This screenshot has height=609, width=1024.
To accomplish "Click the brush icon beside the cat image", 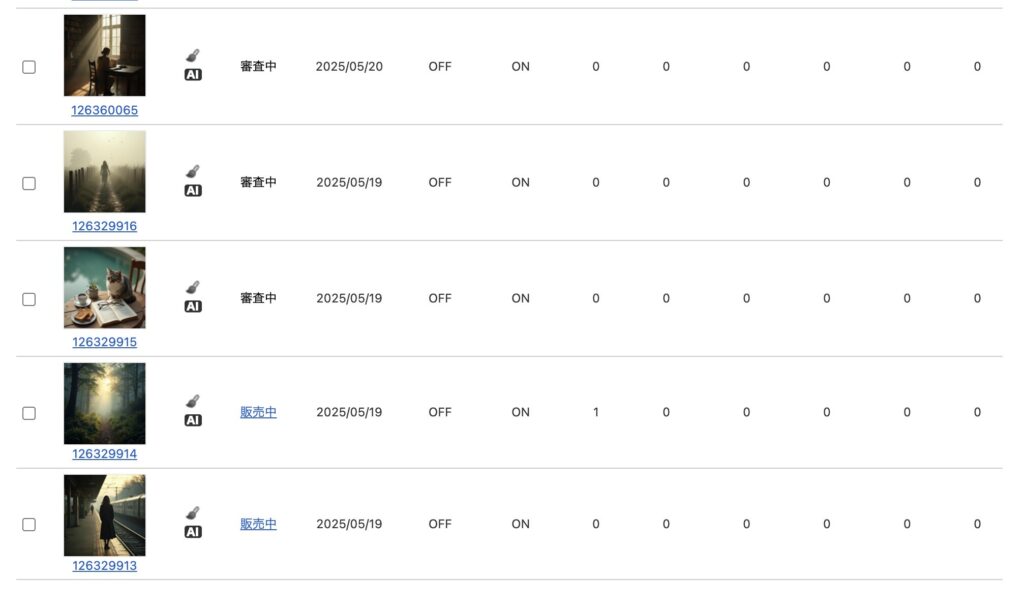I will (x=193, y=287).
